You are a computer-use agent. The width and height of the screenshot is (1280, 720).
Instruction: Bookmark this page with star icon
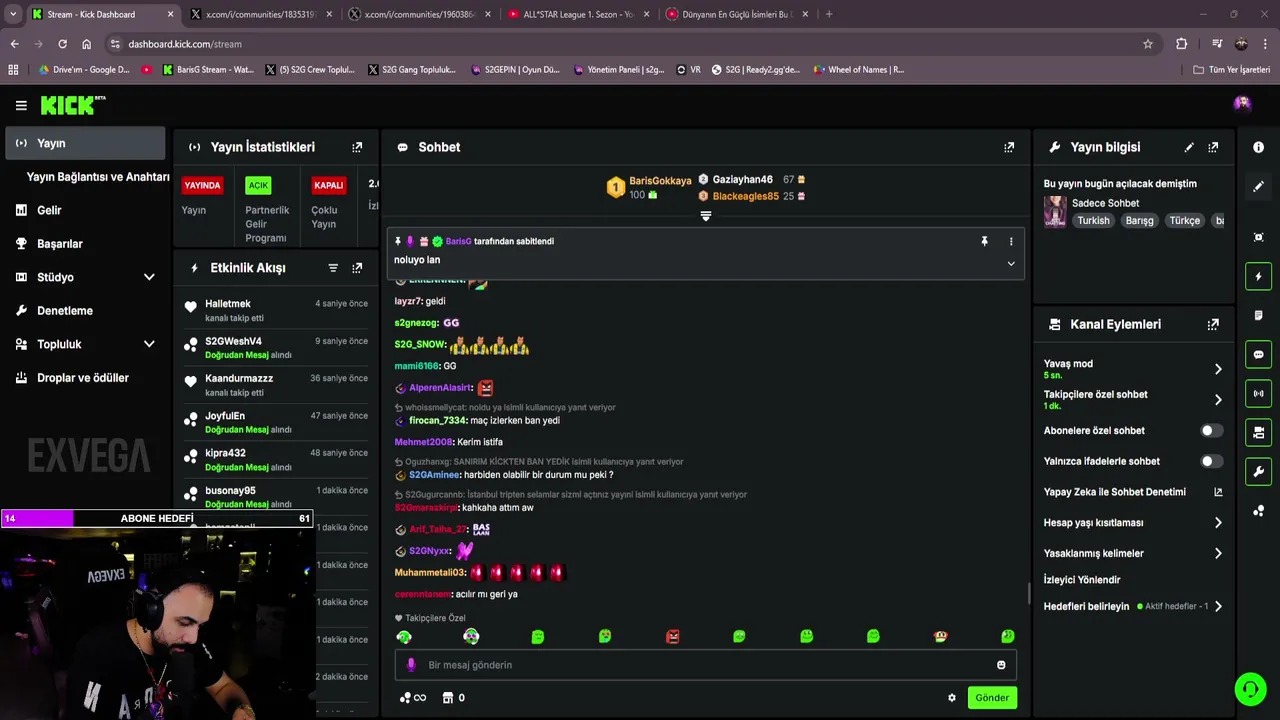tap(1148, 44)
